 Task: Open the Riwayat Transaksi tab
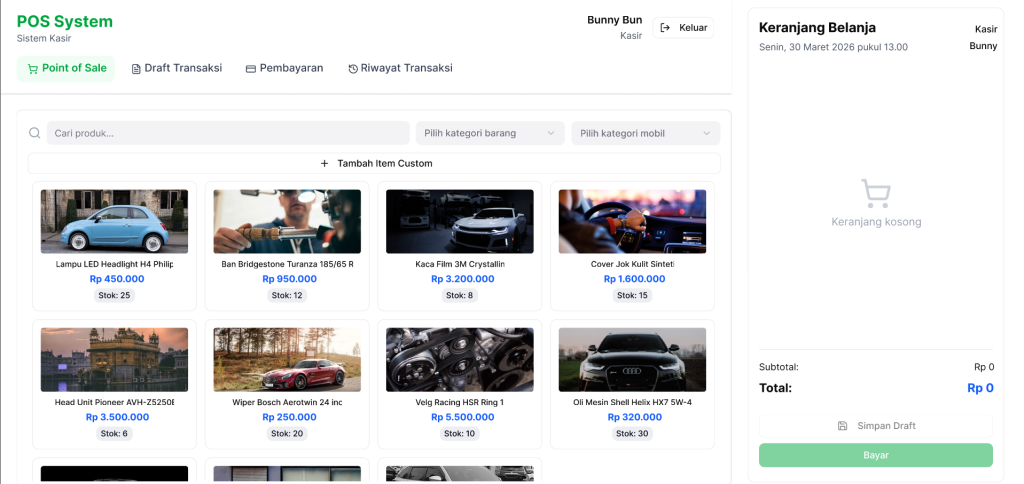(x=400, y=69)
